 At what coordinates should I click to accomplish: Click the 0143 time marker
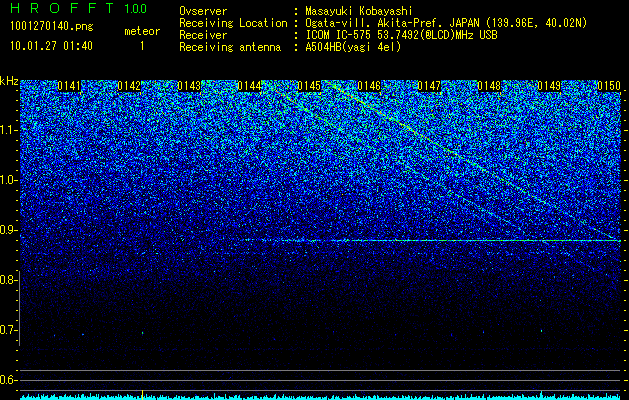click(189, 86)
